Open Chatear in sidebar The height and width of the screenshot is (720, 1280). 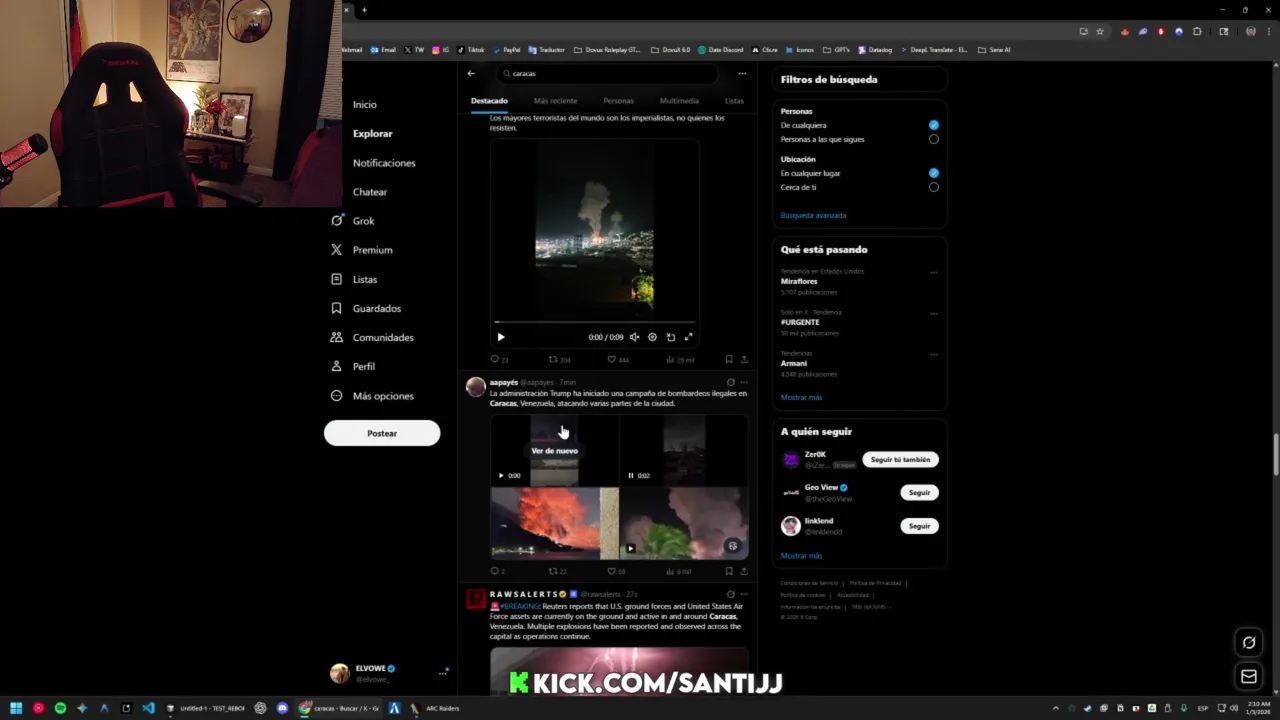tap(369, 191)
